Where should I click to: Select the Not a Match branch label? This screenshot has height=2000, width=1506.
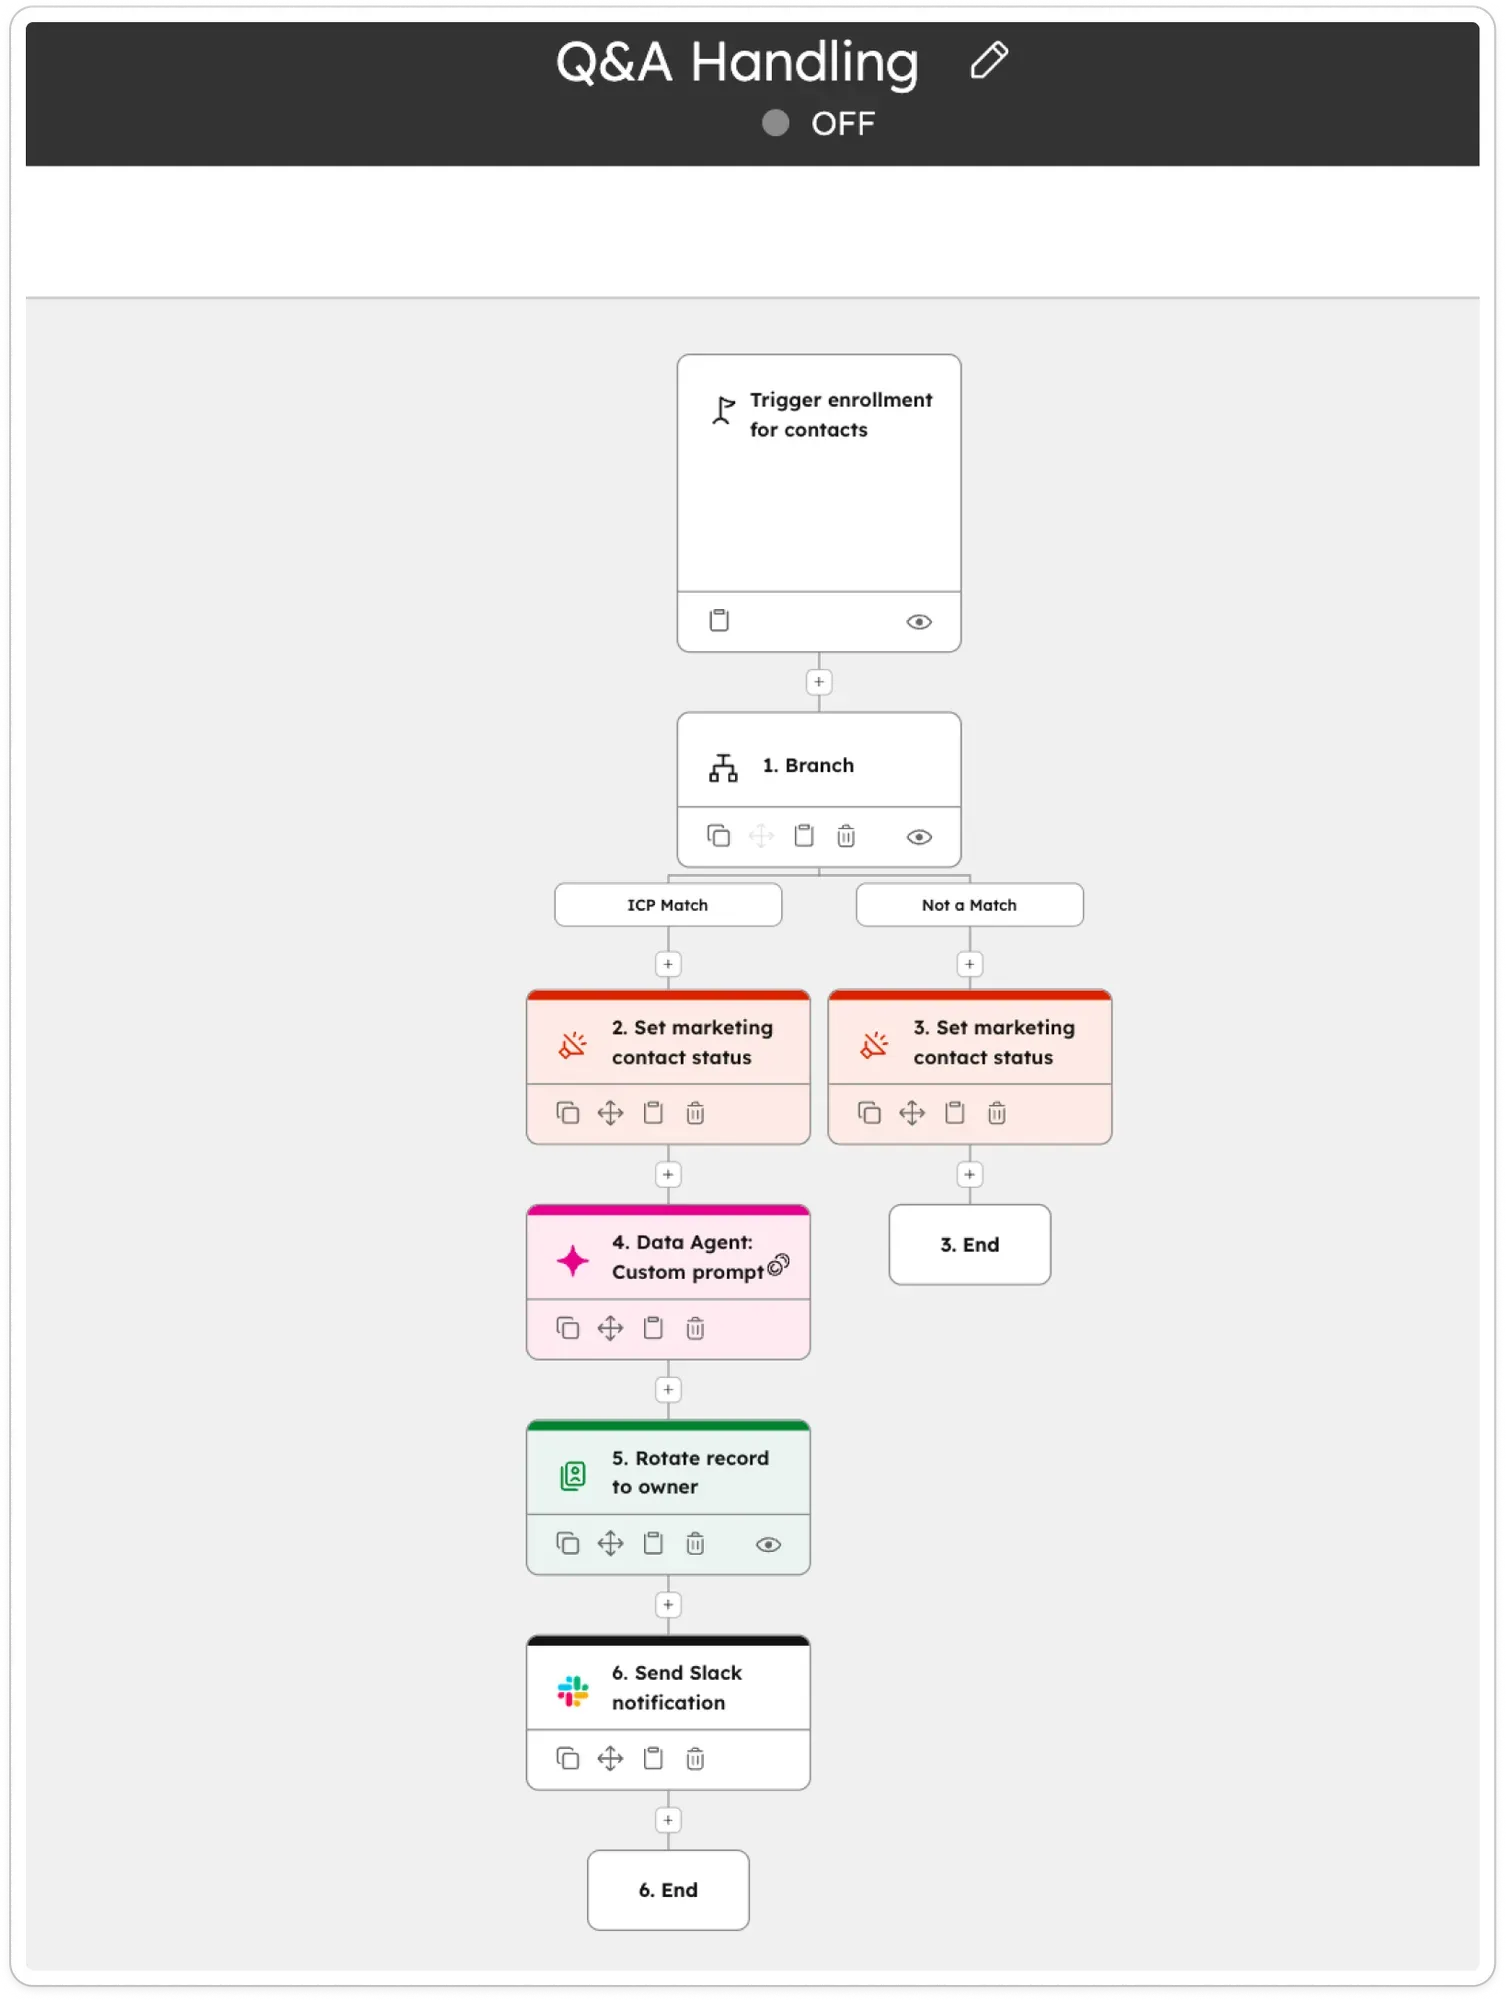click(968, 904)
